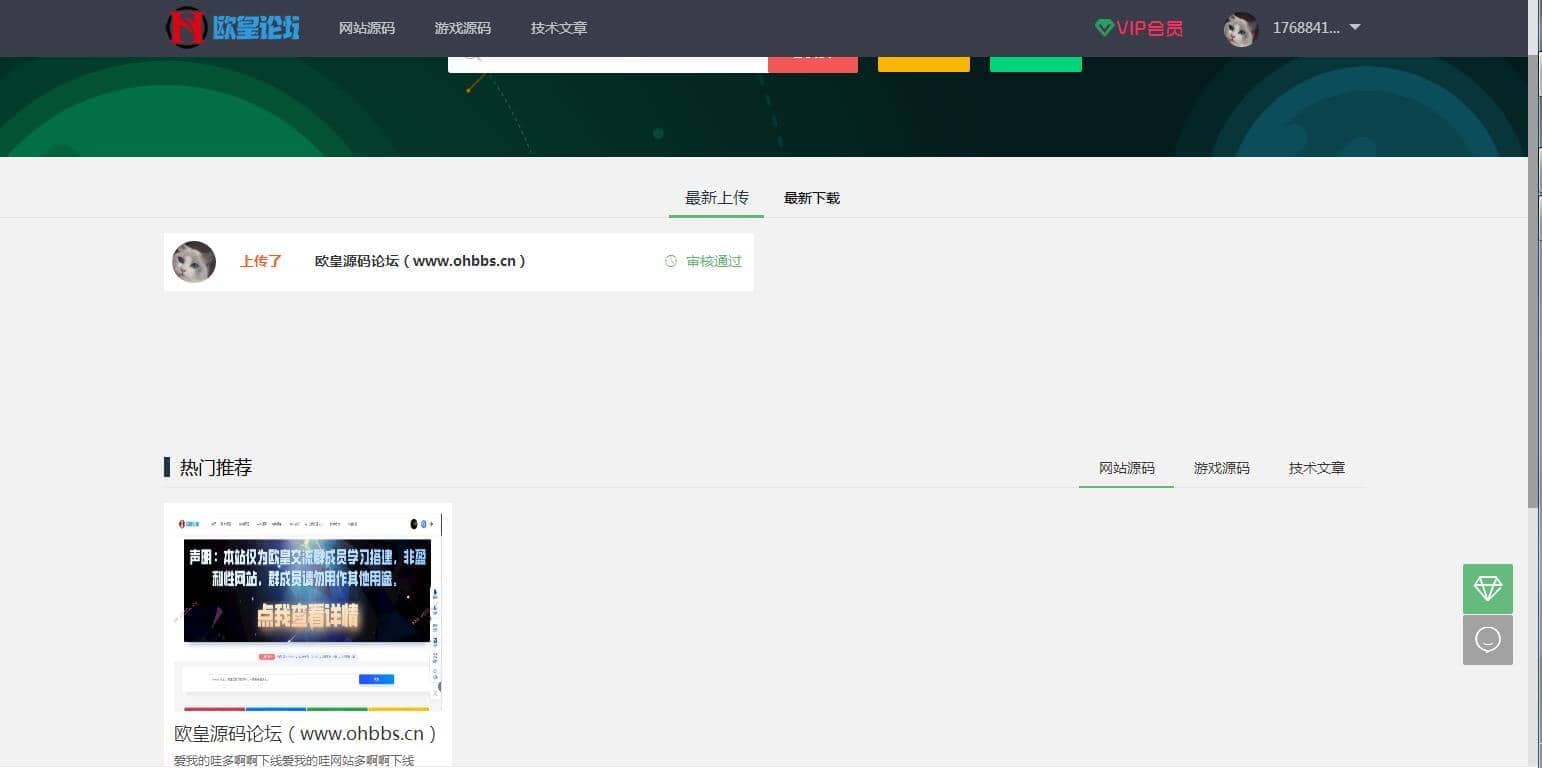Switch to the 最新下载 tab
The height and width of the screenshot is (768, 1542).
[811, 198]
